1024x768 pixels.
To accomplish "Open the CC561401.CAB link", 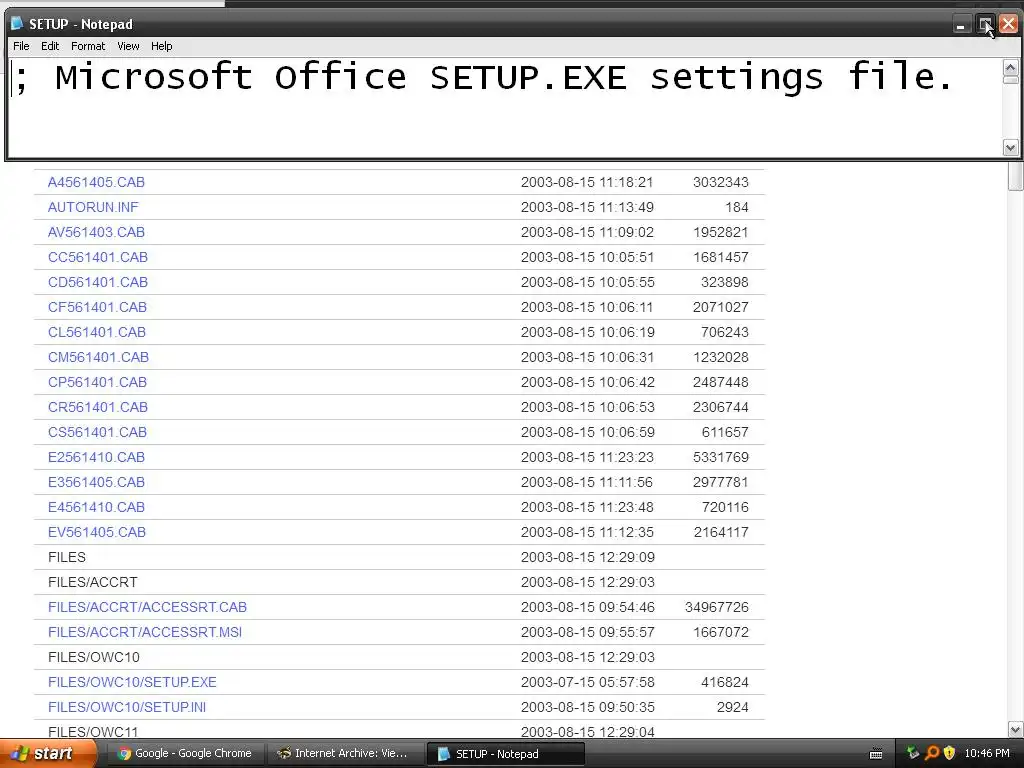I will 98,257.
